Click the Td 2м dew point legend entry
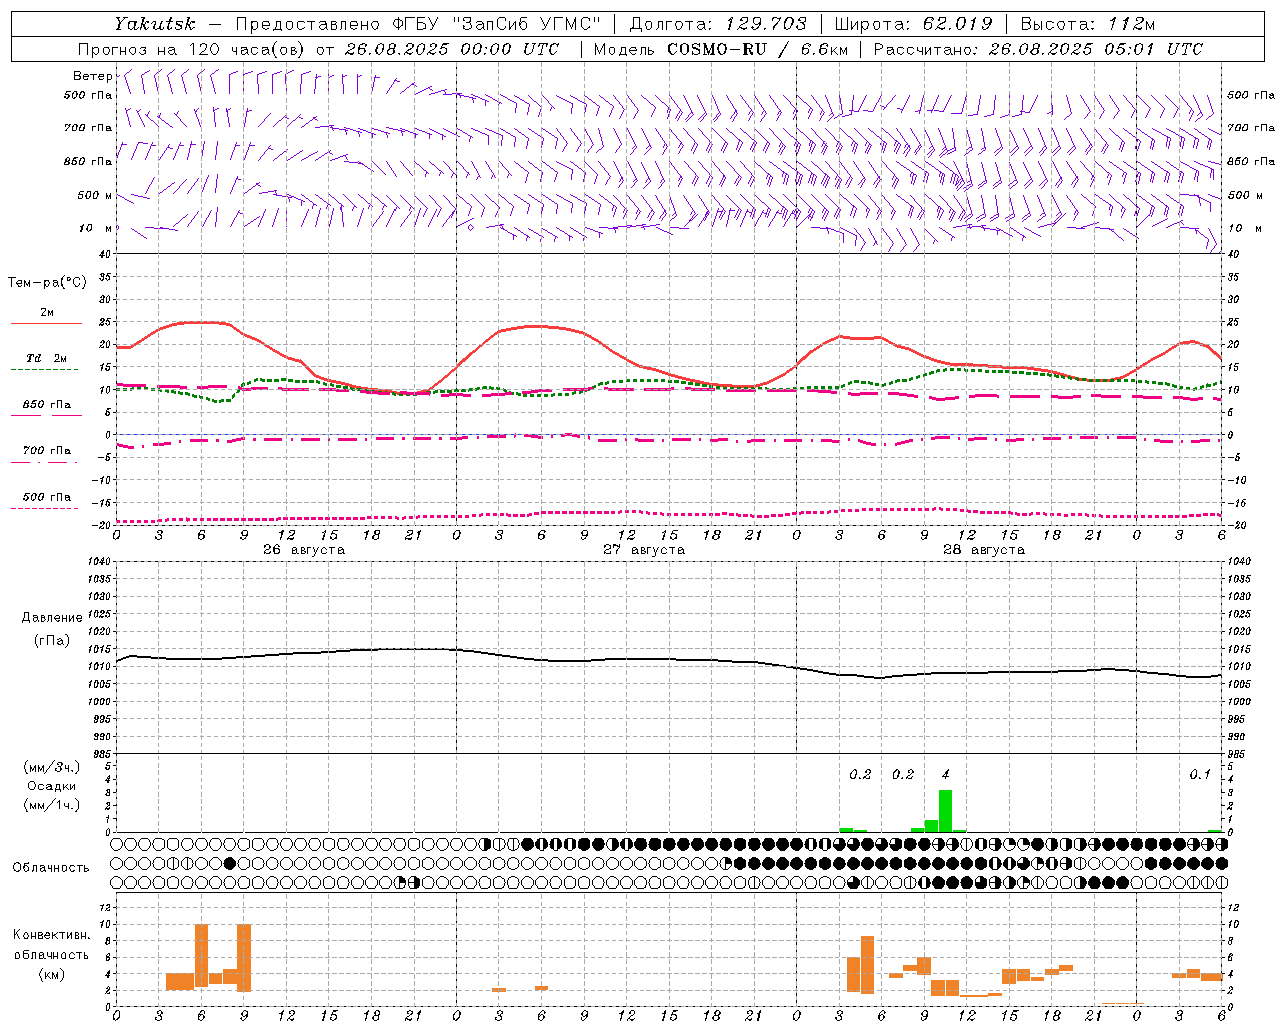This screenshot has width=1280, height=1024. 46,358
